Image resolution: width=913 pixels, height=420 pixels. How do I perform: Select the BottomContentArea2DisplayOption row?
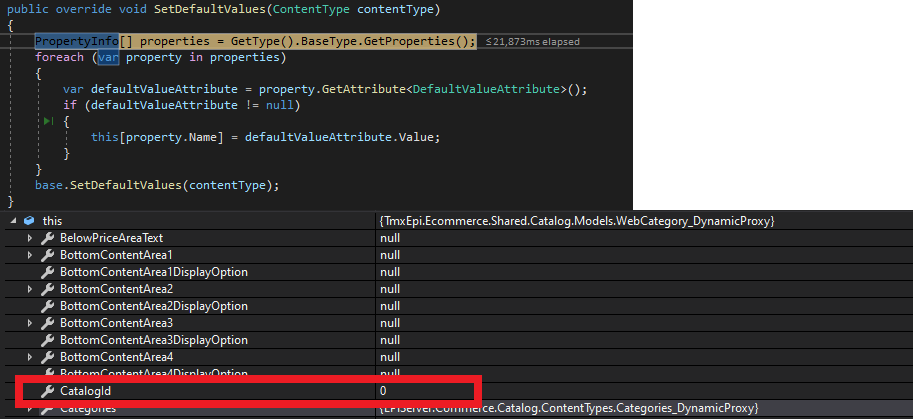(153, 306)
